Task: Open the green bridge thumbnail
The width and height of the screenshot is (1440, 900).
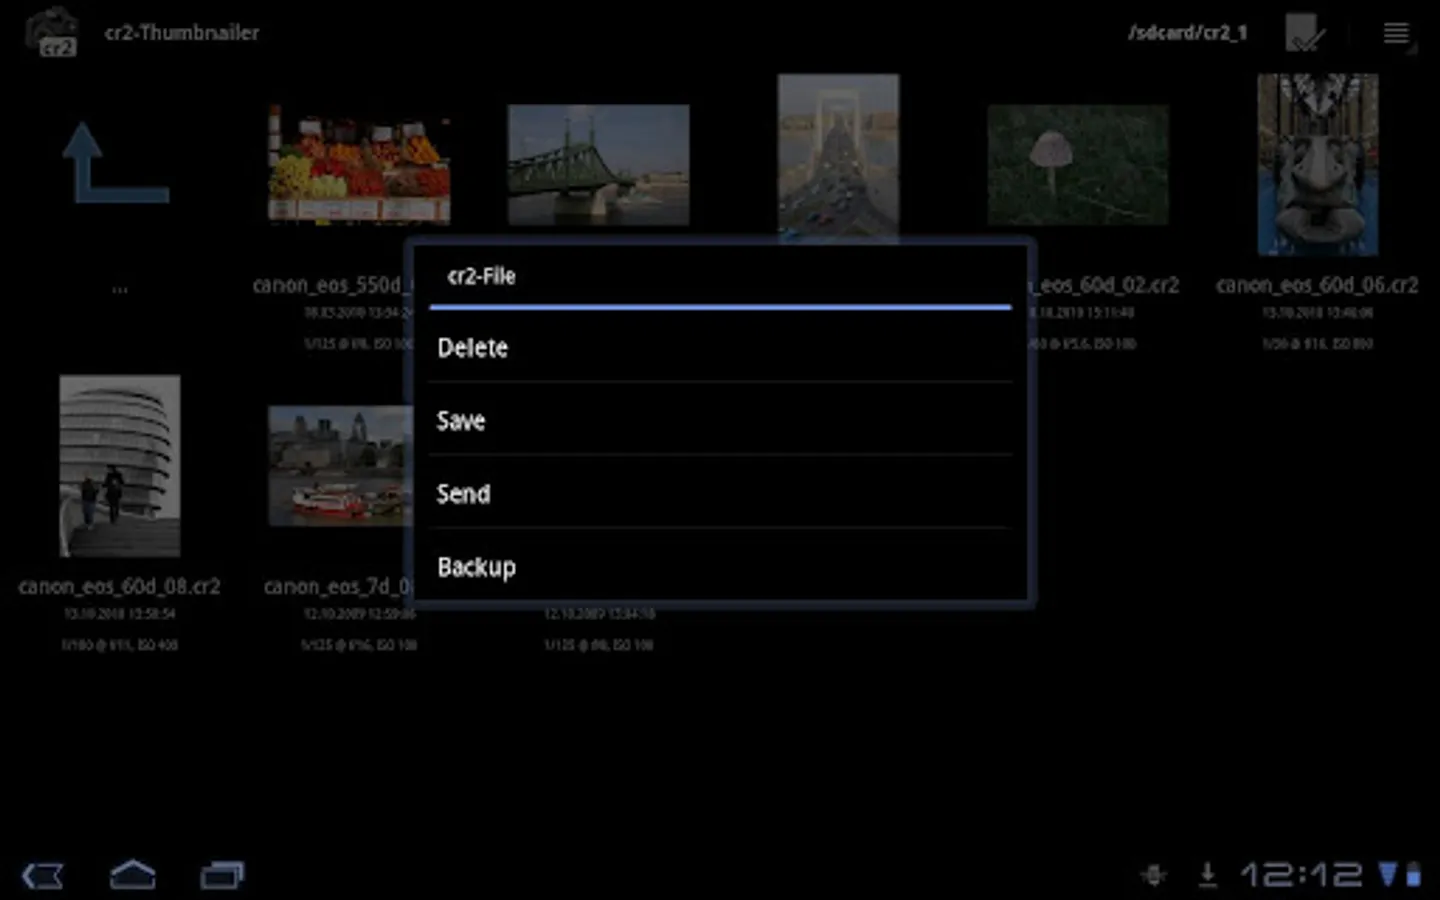Action: pyautogui.click(x=598, y=165)
